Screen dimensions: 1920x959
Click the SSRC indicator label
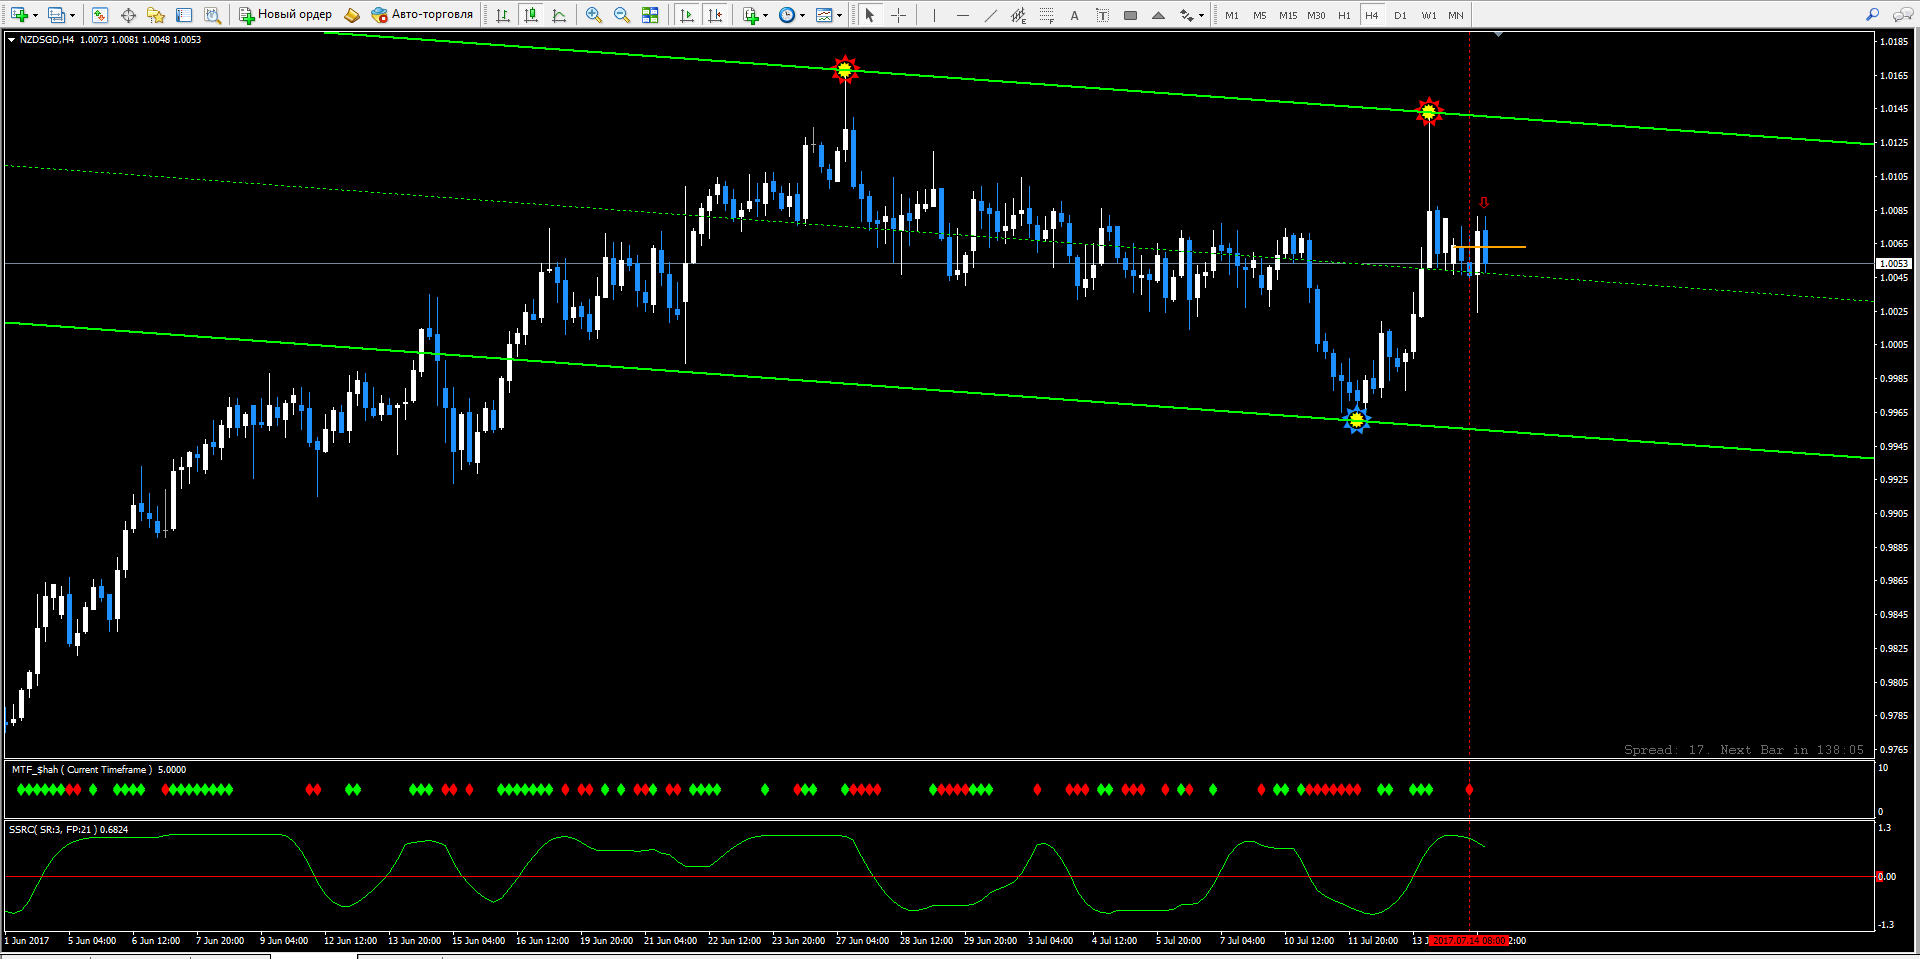[x=69, y=830]
